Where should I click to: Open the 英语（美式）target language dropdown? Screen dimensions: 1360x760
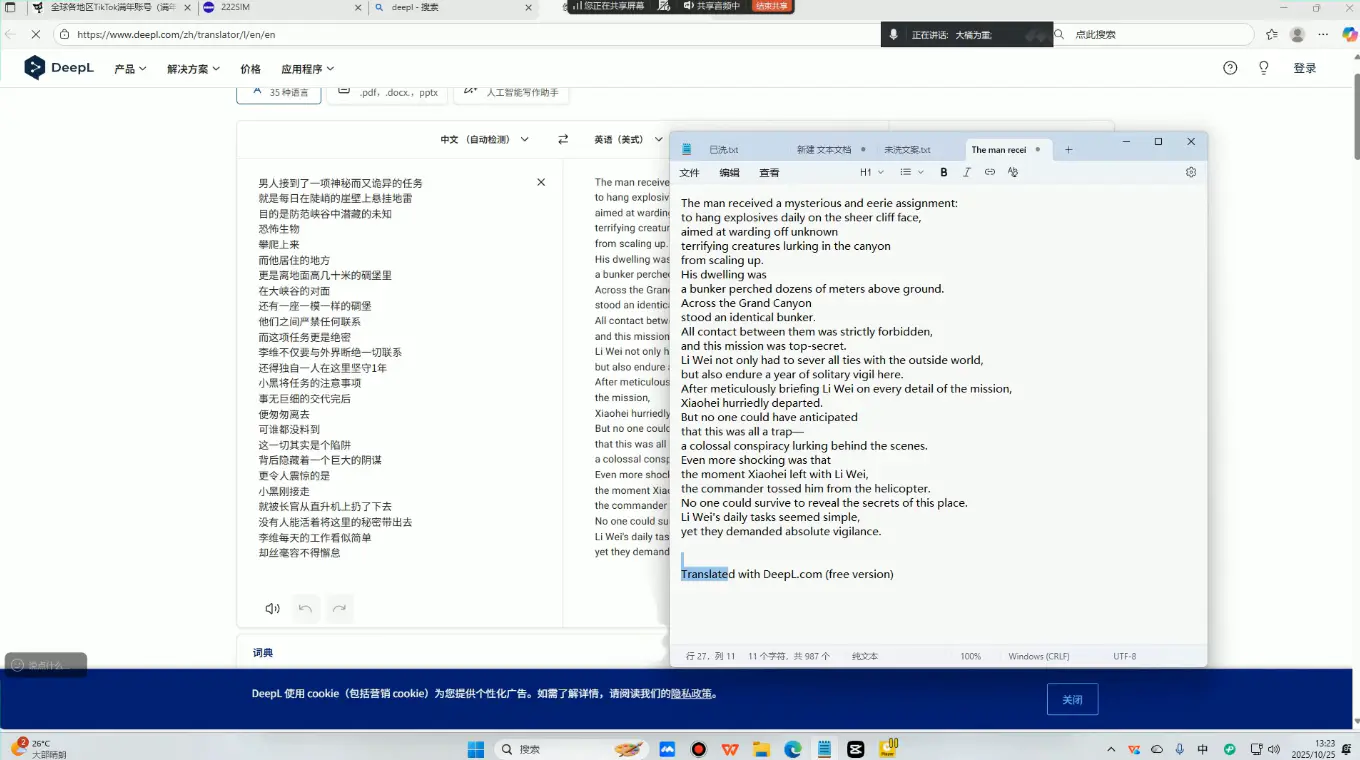[x=628, y=139]
